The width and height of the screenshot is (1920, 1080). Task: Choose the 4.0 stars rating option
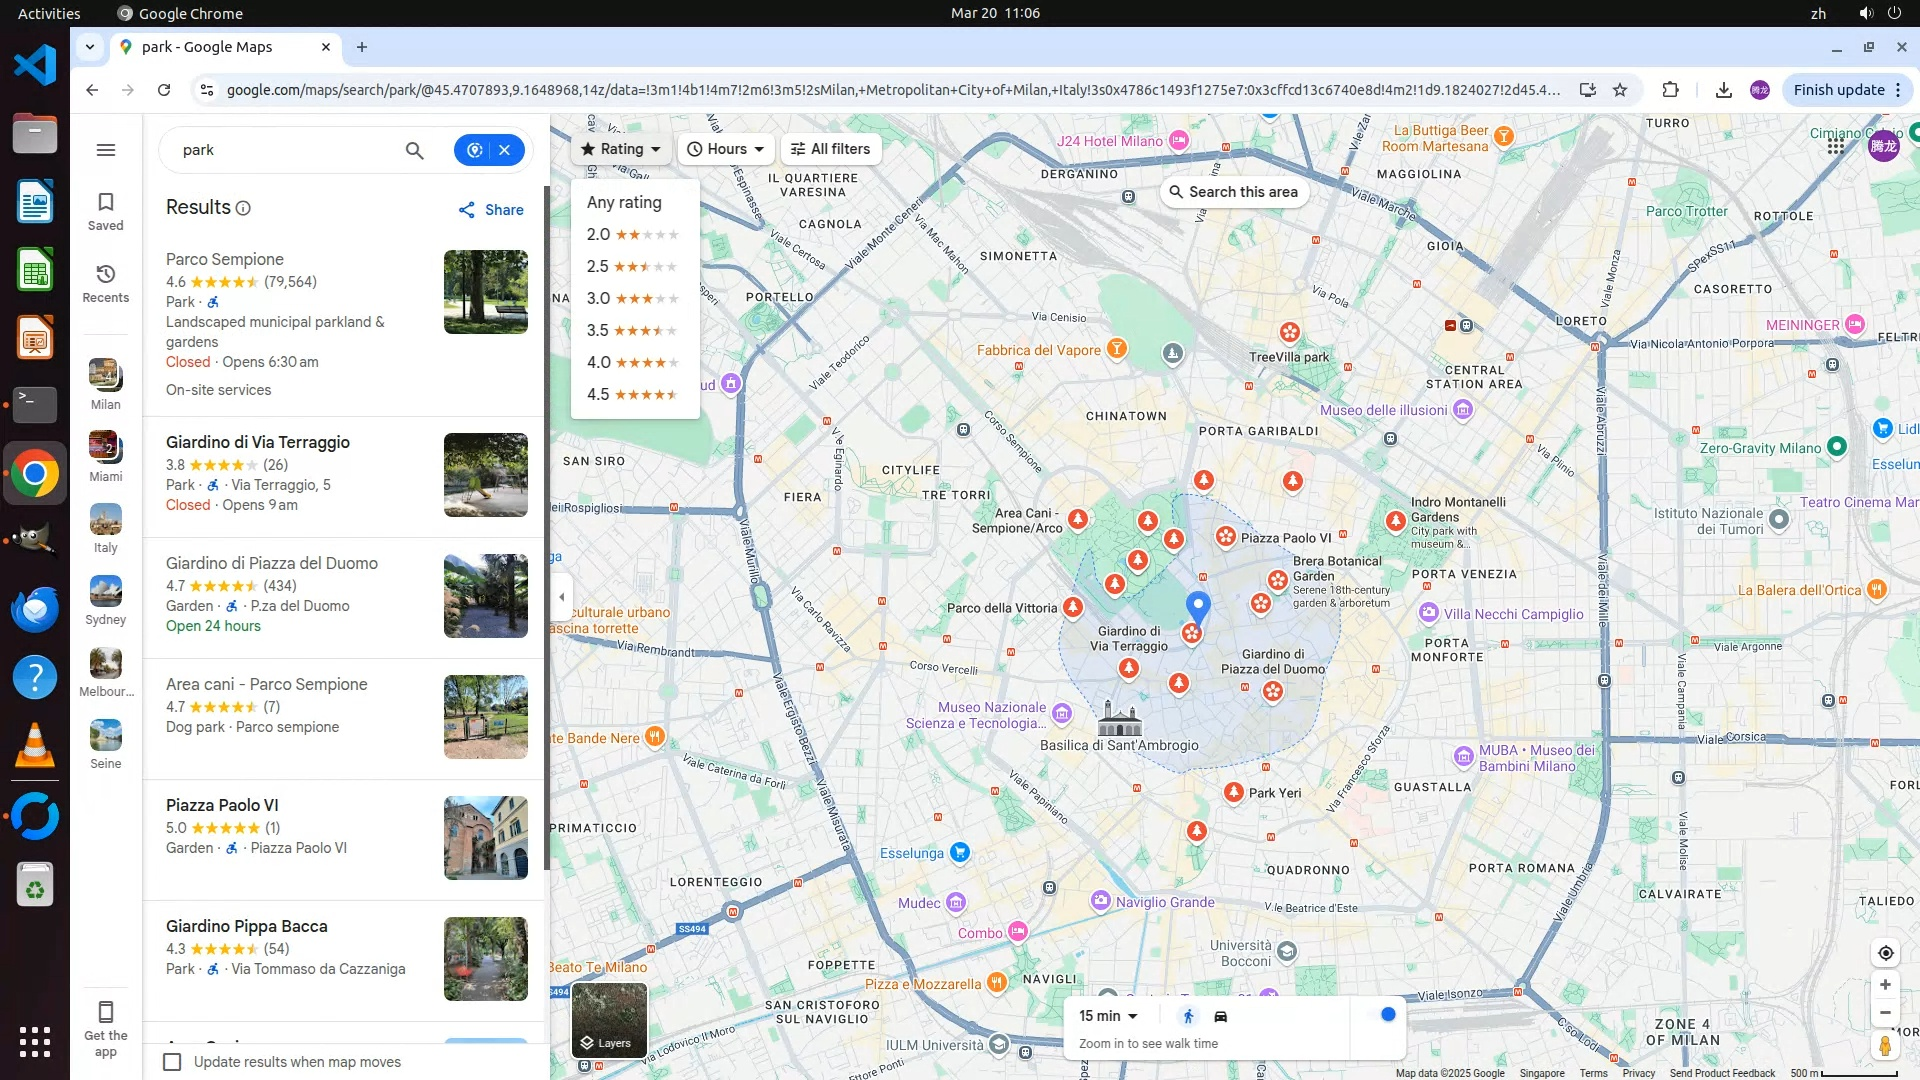[632, 362]
